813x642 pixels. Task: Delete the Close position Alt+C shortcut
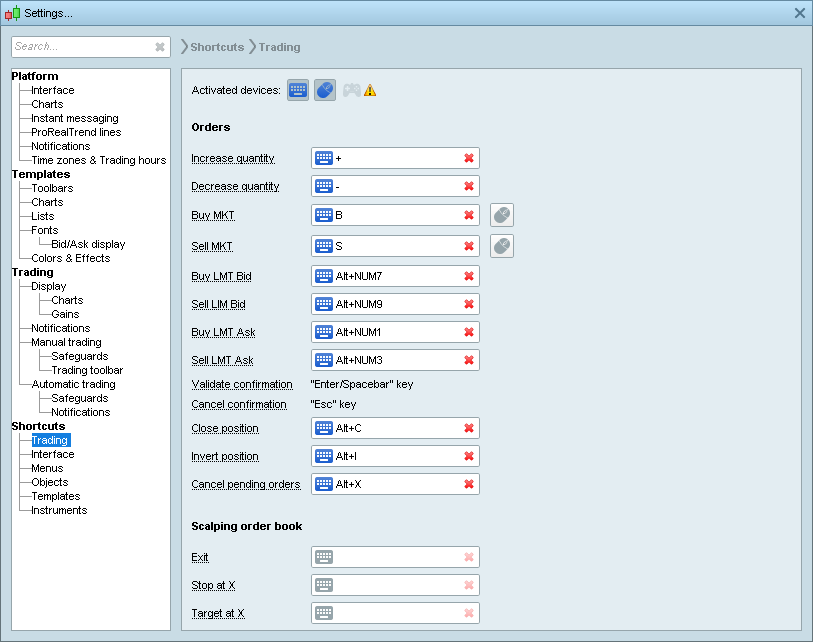click(x=468, y=428)
